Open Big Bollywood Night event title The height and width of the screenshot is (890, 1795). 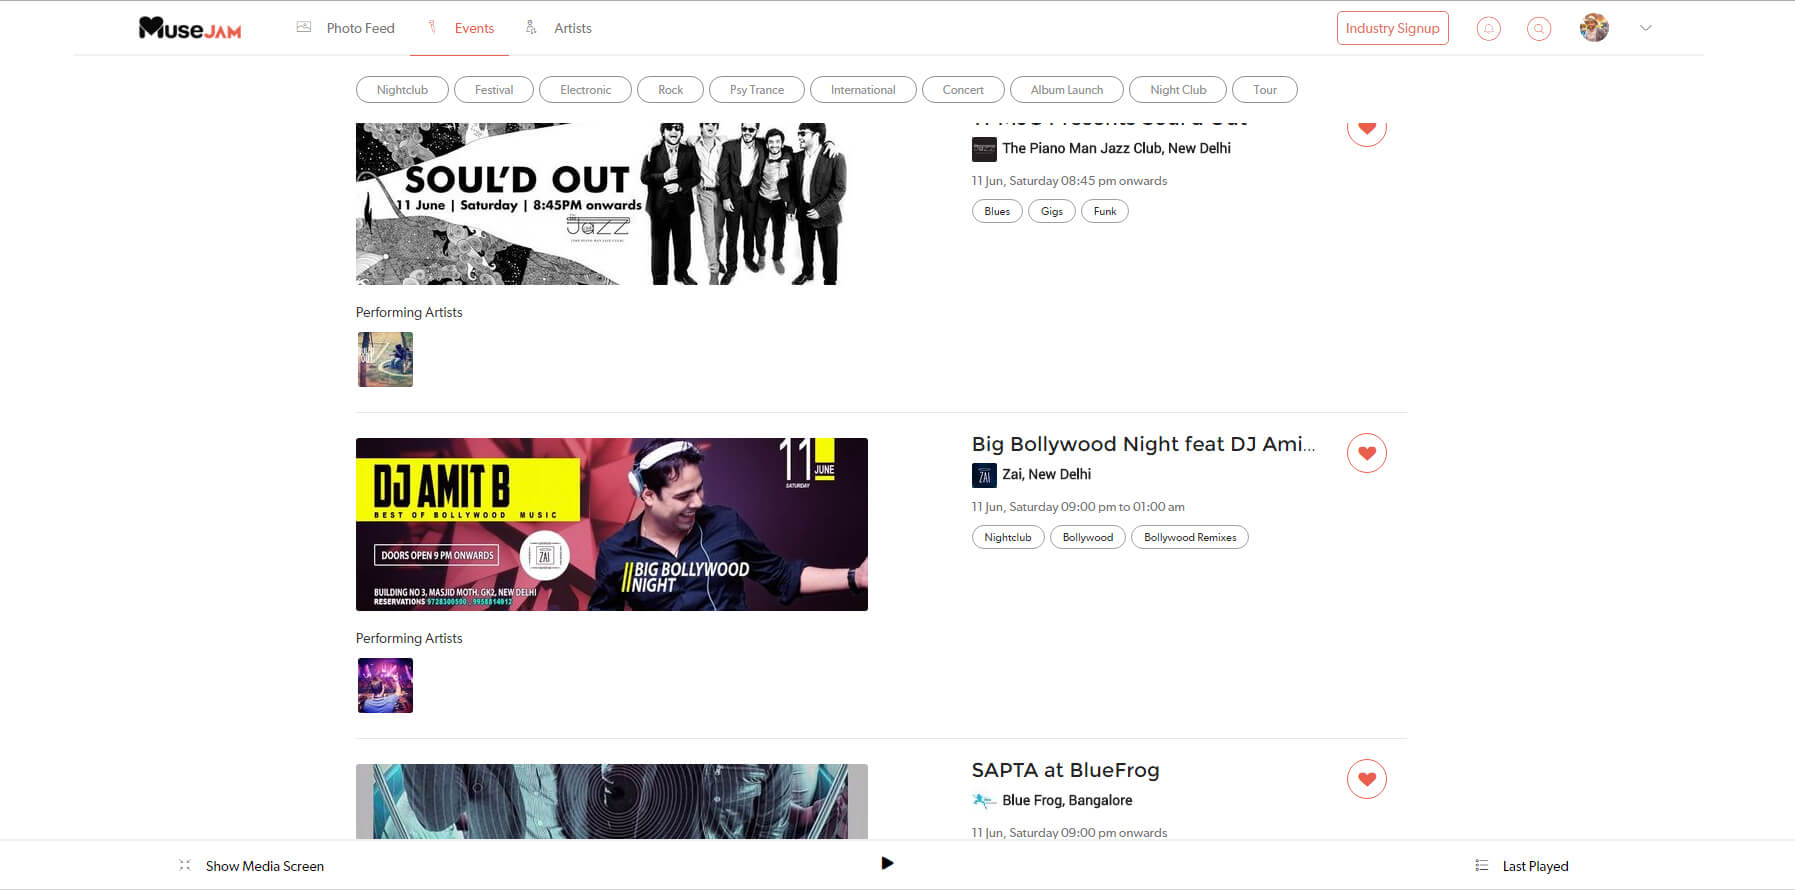point(1143,444)
